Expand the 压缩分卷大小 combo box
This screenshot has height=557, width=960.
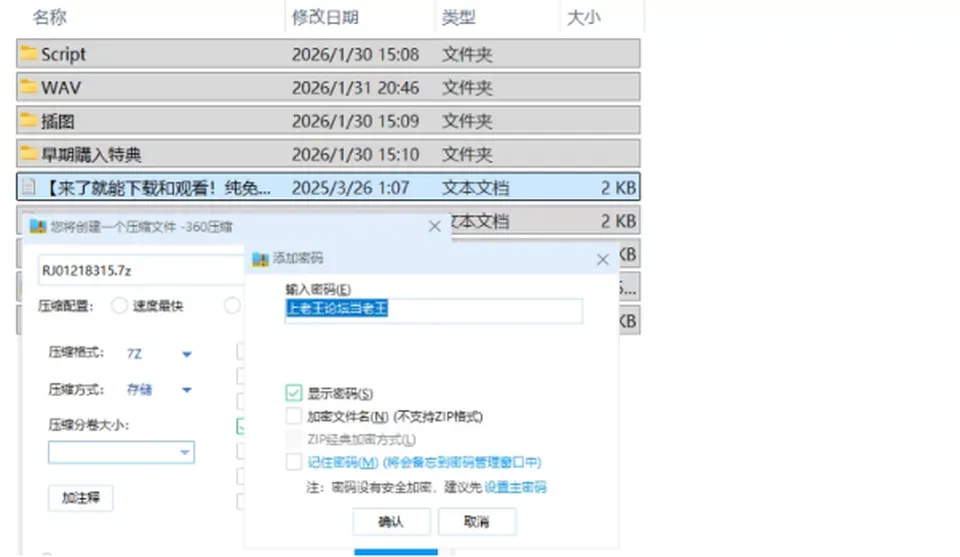pos(184,452)
